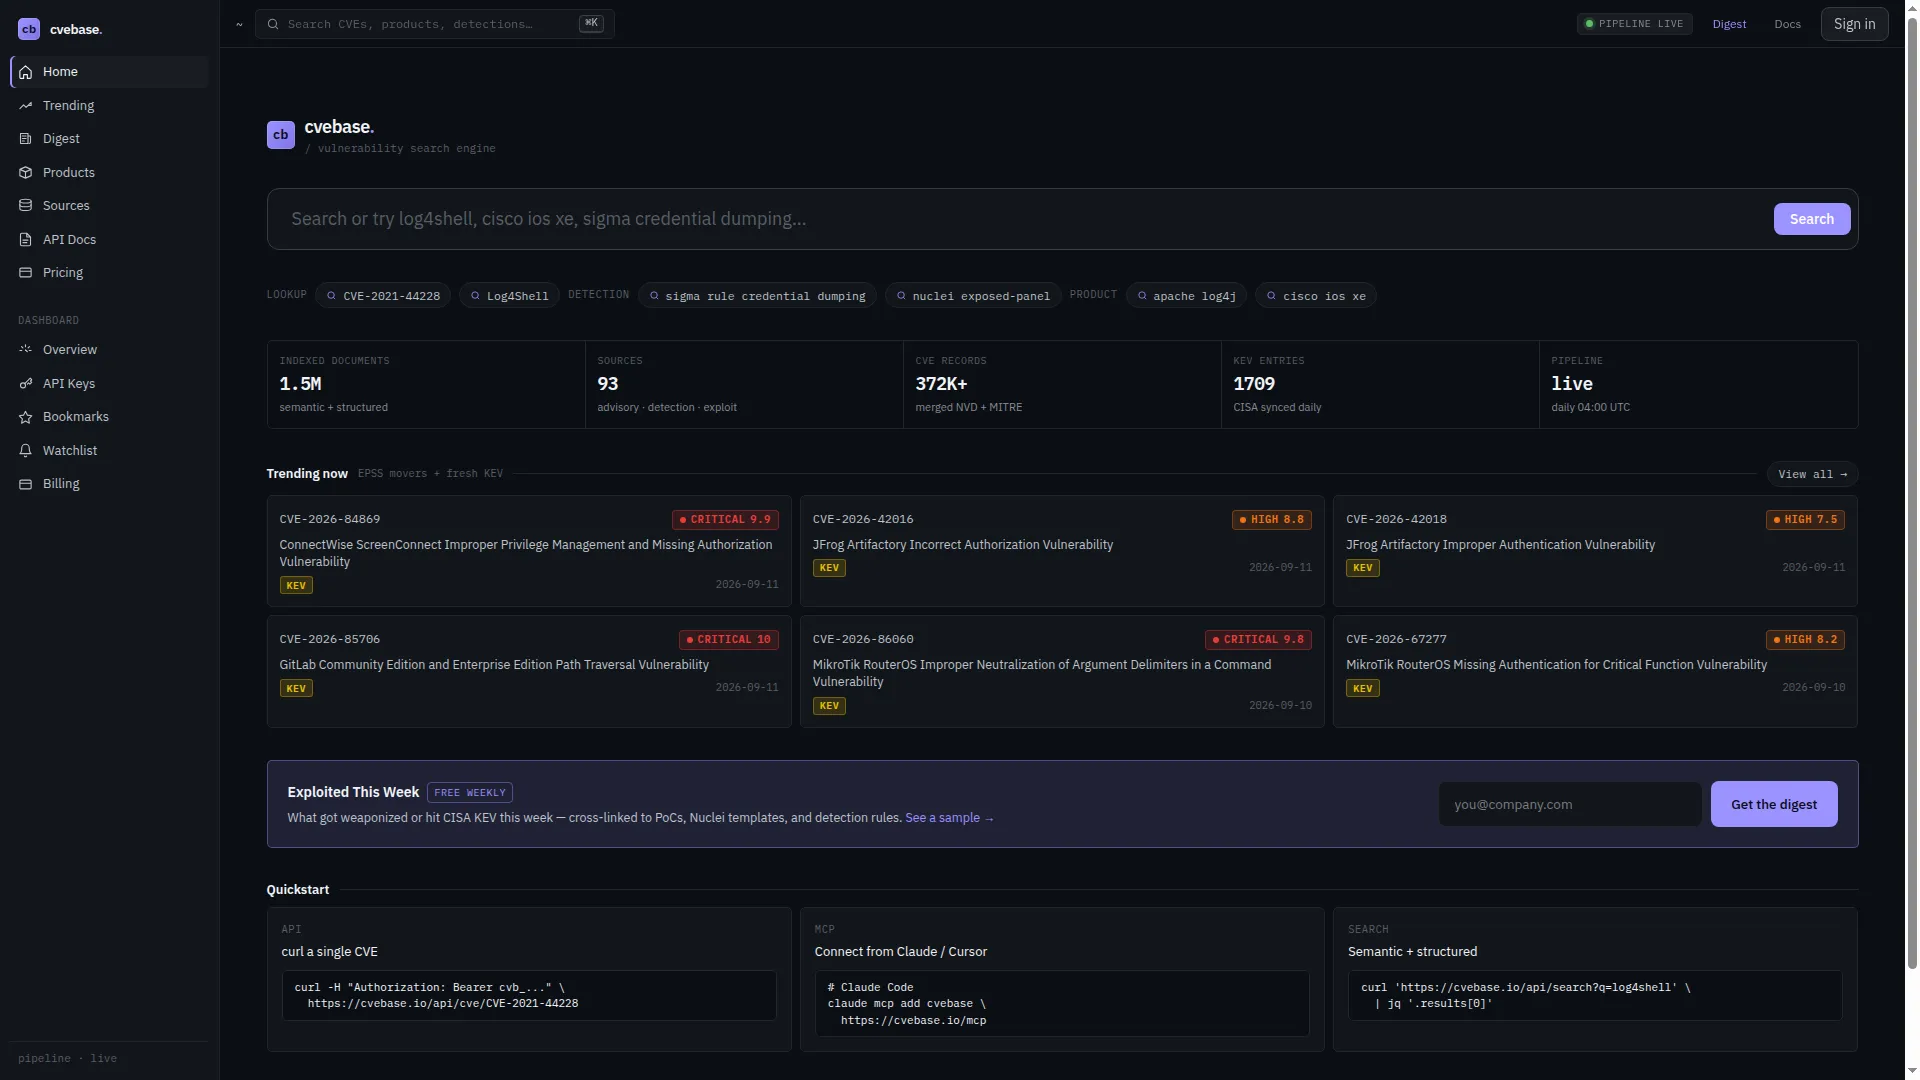The height and width of the screenshot is (1080, 1920).
Task: Click the you@company.com email field
Action: [1569, 804]
